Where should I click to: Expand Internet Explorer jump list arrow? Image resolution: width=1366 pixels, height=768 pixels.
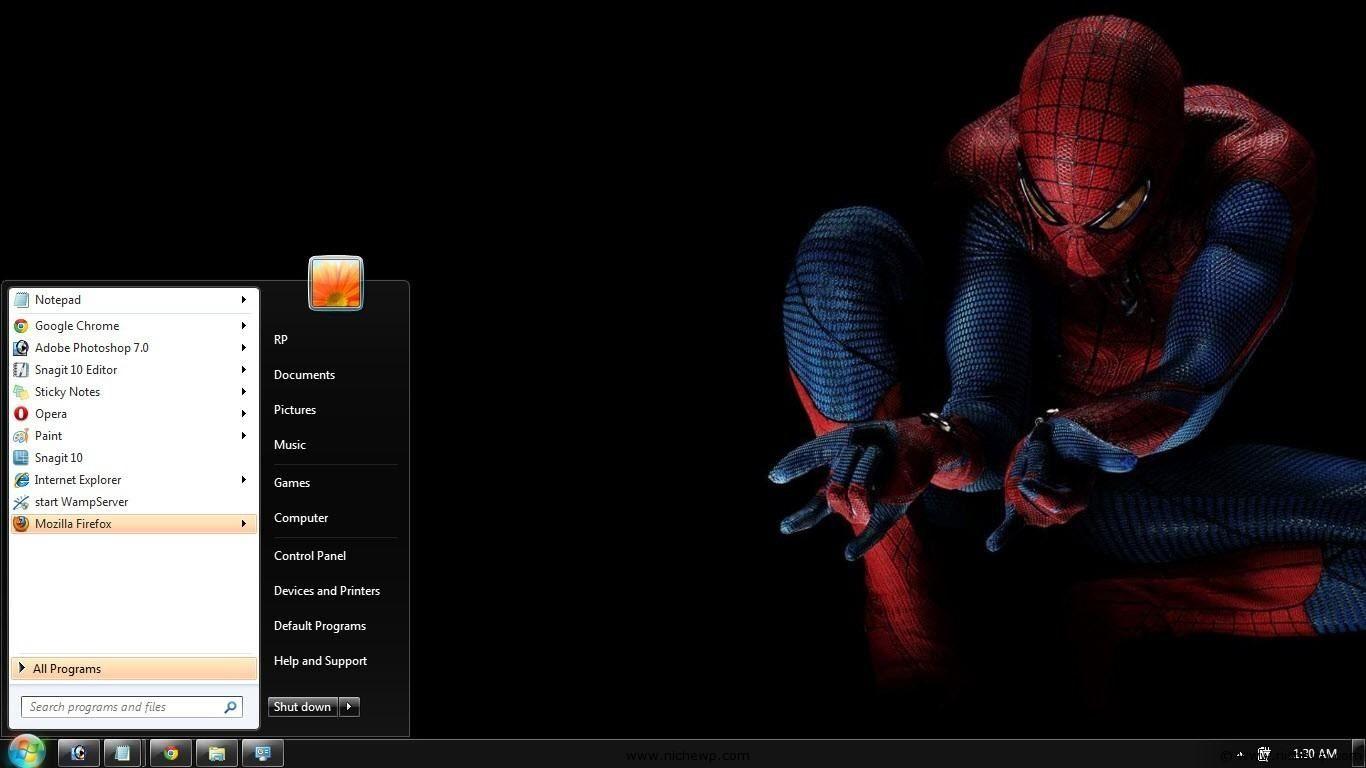point(243,480)
